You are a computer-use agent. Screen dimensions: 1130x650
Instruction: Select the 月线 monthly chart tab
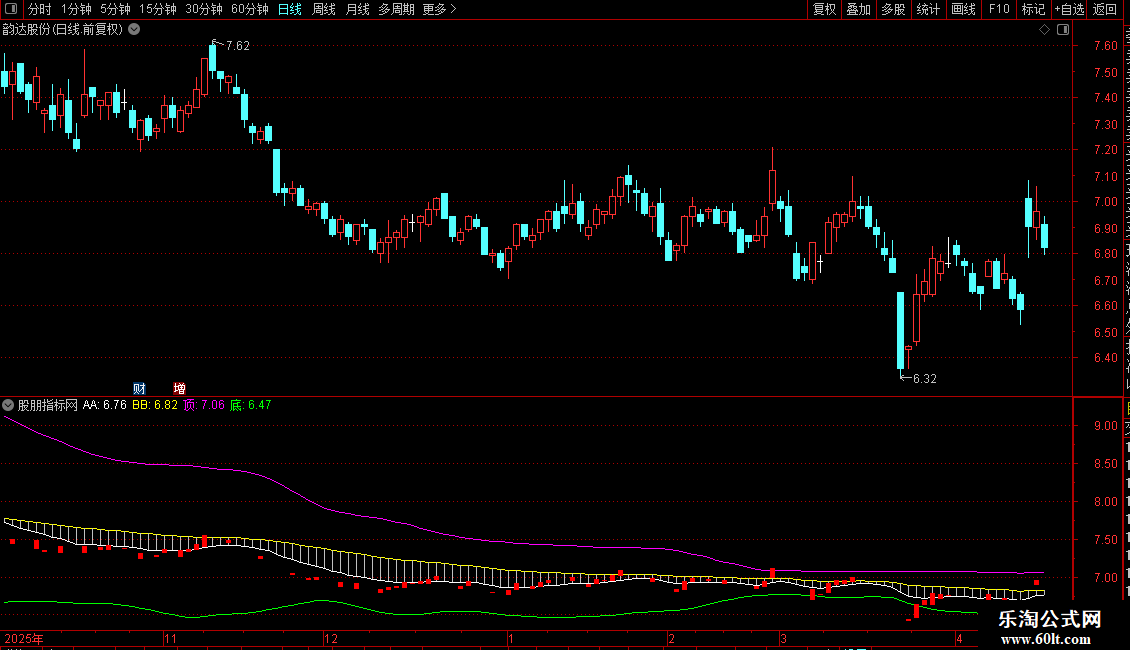point(357,9)
